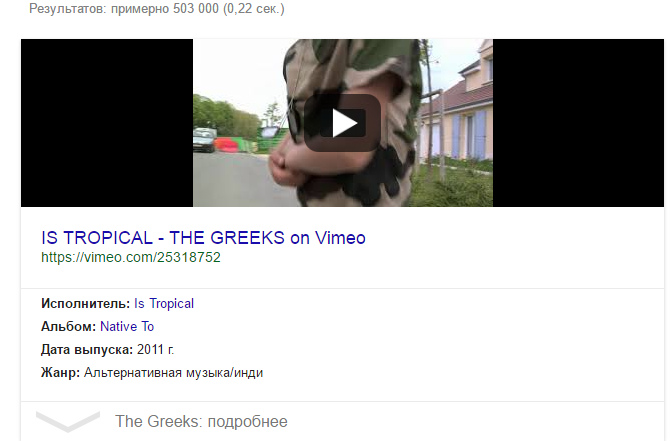Open the Is Tropical artist link
Screen dimensions: 670x441
click(x=164, y=303)
